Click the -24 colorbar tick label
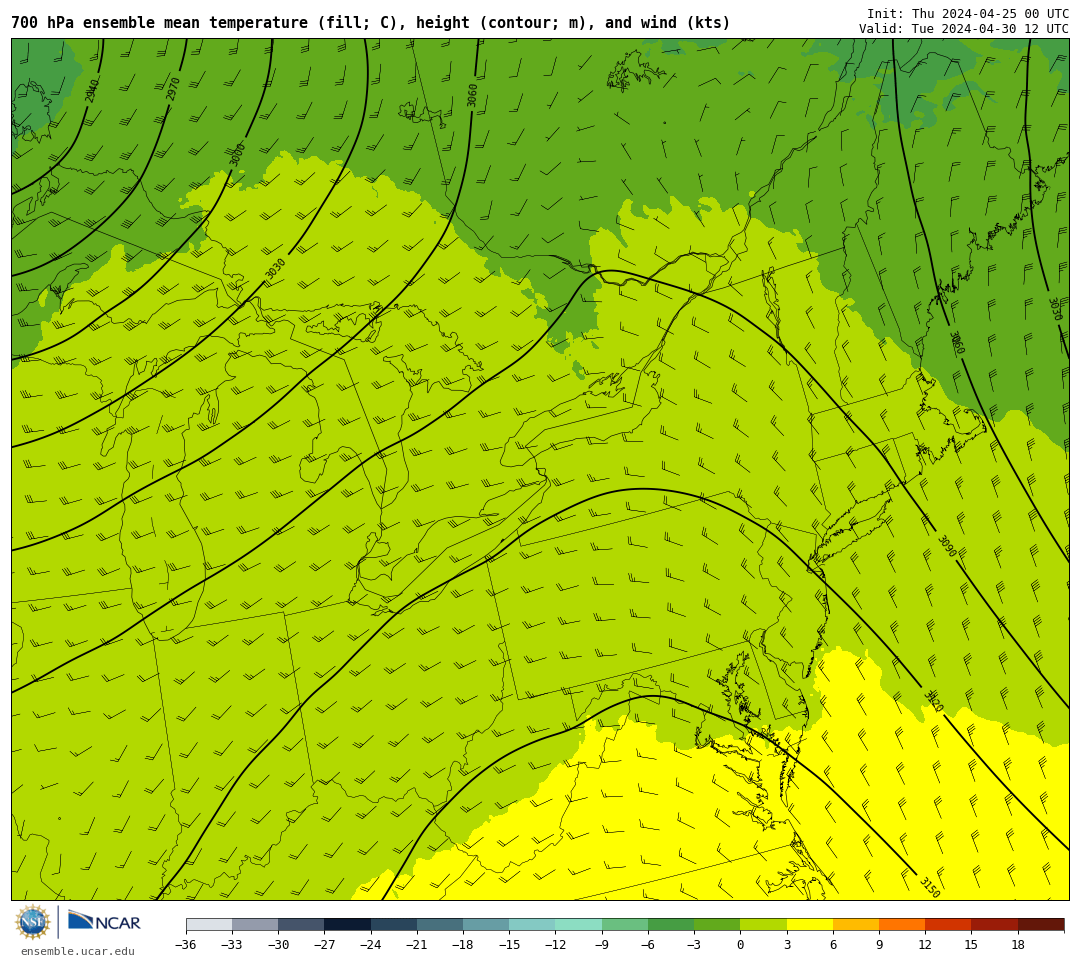The height and width of the screenshot is (963, 1080). pos(370,944)
